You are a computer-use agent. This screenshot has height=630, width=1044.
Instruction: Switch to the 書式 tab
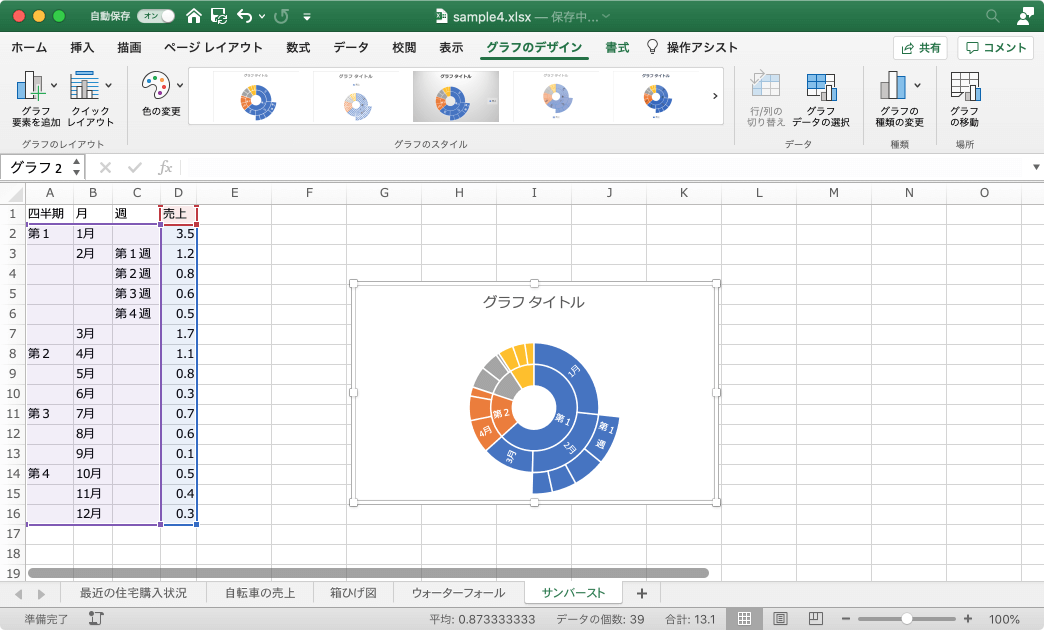click(617, 47)
